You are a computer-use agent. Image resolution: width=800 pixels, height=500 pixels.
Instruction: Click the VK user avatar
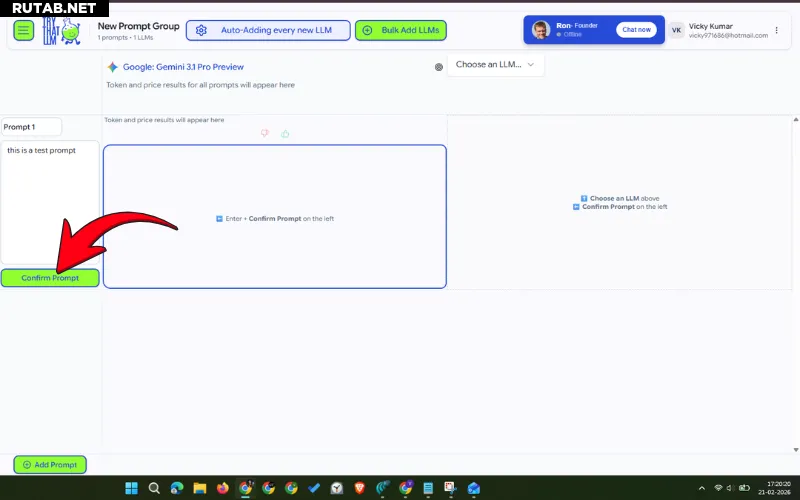677,30
